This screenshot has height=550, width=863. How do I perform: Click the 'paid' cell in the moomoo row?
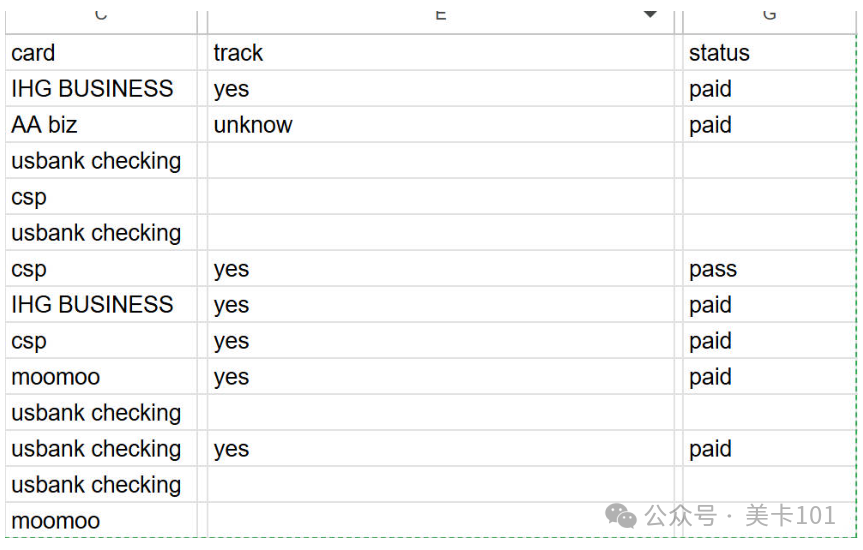point(769,377)
